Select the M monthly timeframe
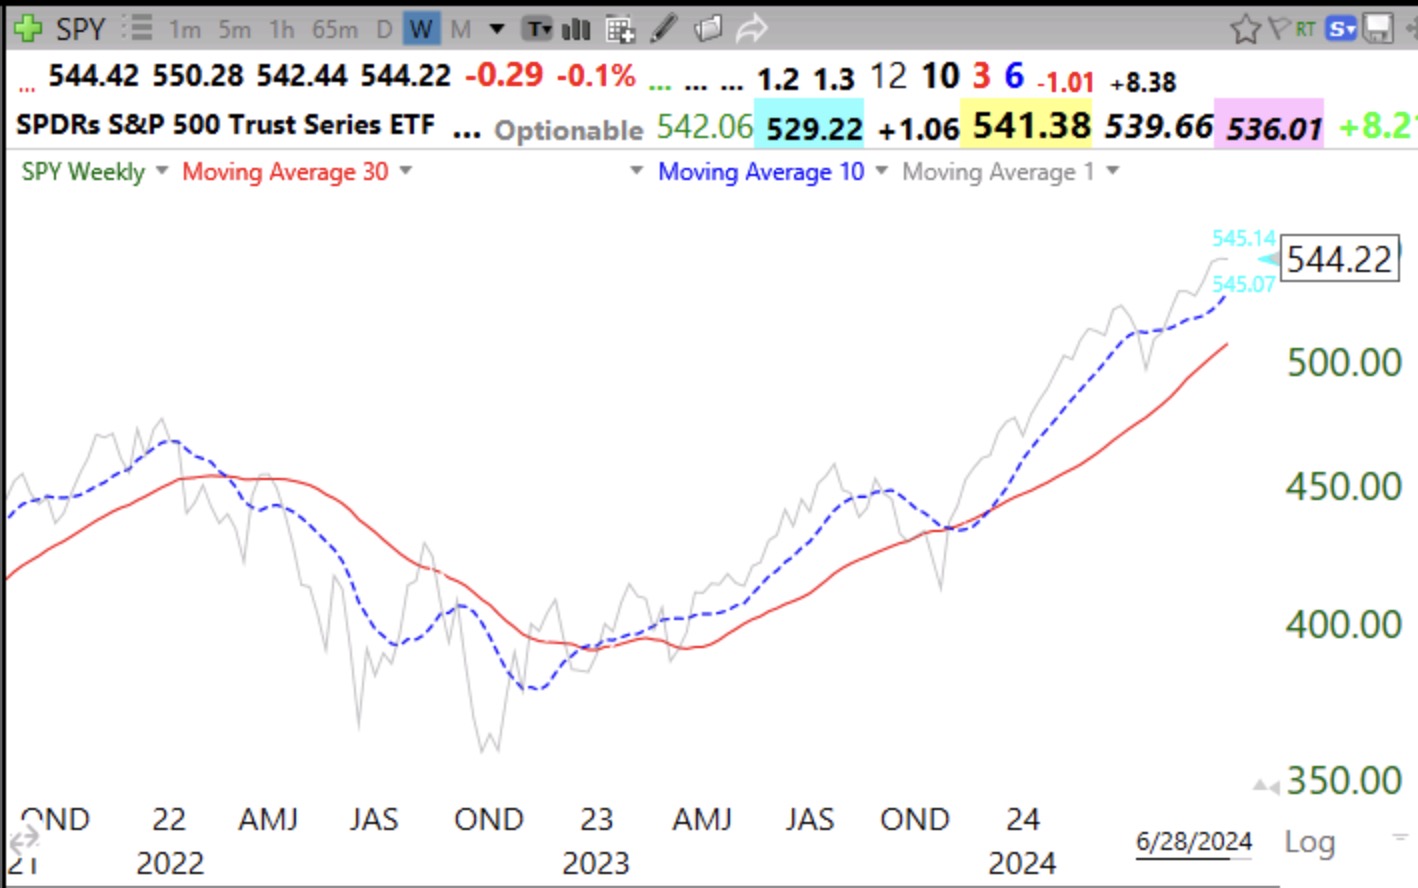1418x888 pixels. [x=460, y=28]
